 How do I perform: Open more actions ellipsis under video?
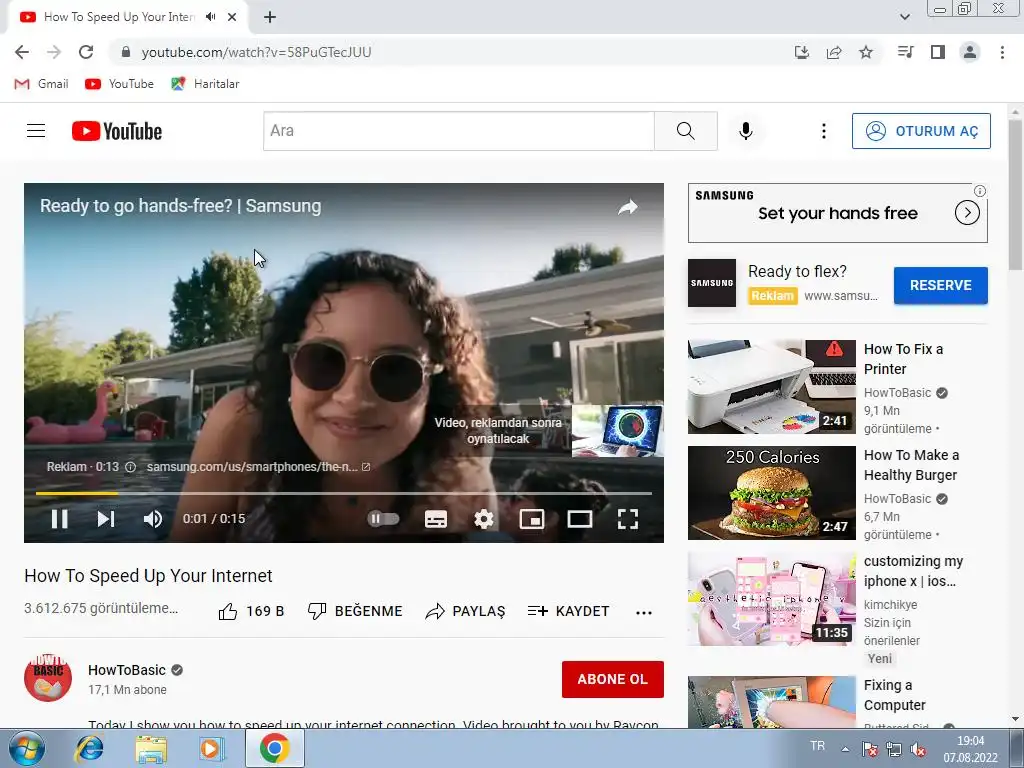click(x=644, y=613)
